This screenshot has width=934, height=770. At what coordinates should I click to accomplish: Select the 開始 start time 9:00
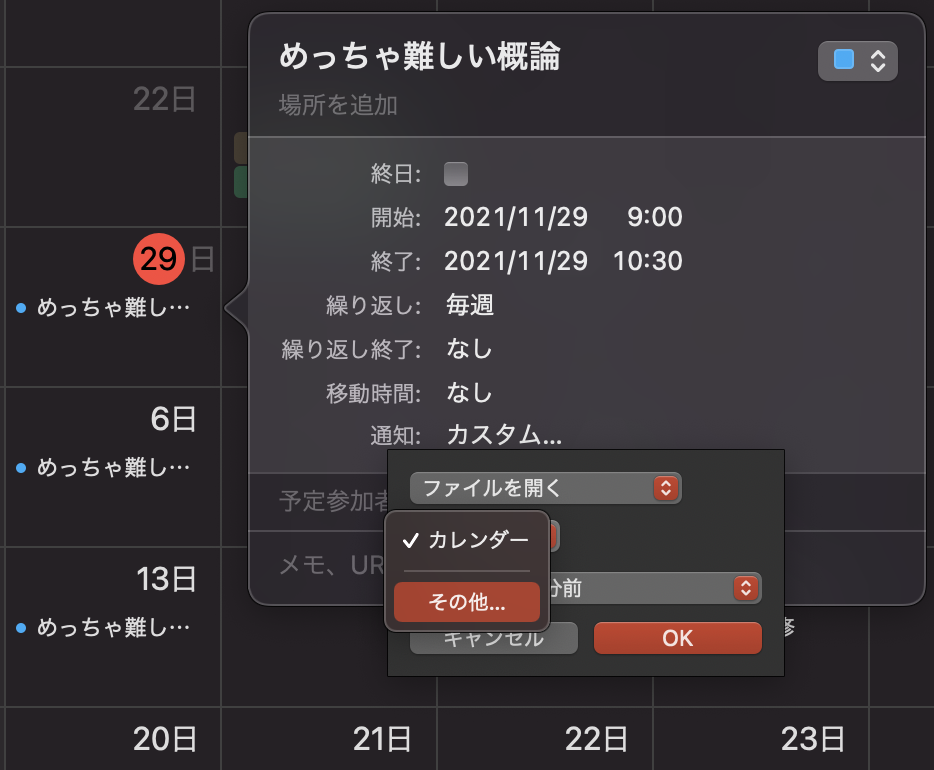click(x=654, y=218)
